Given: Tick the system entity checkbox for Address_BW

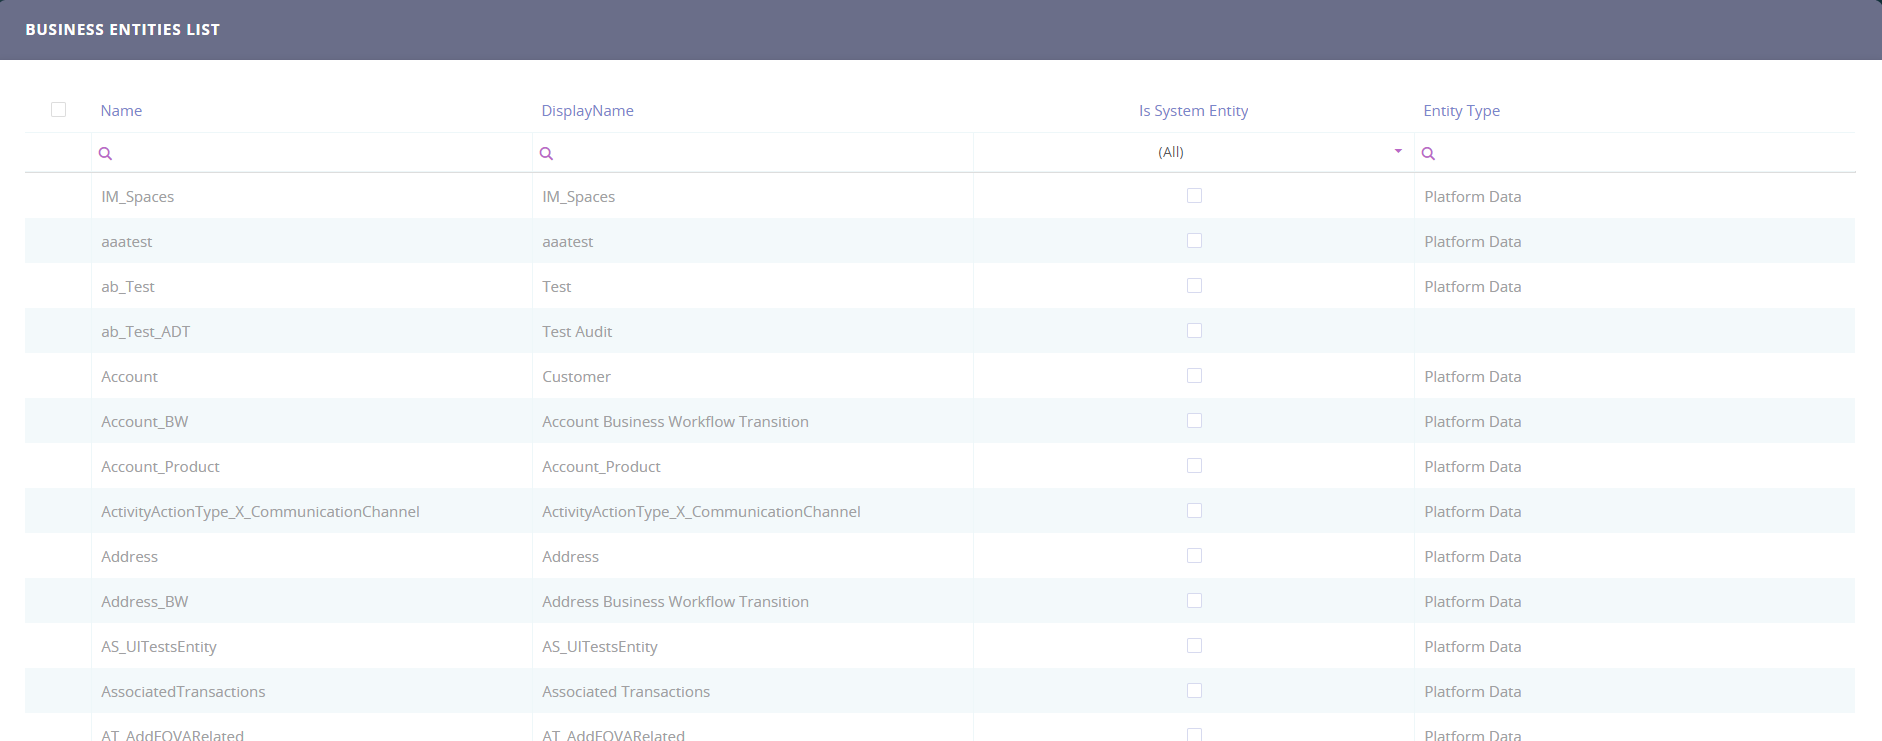Looking at the screenshot, I should pyautogui.click(x=1194, y=601).
